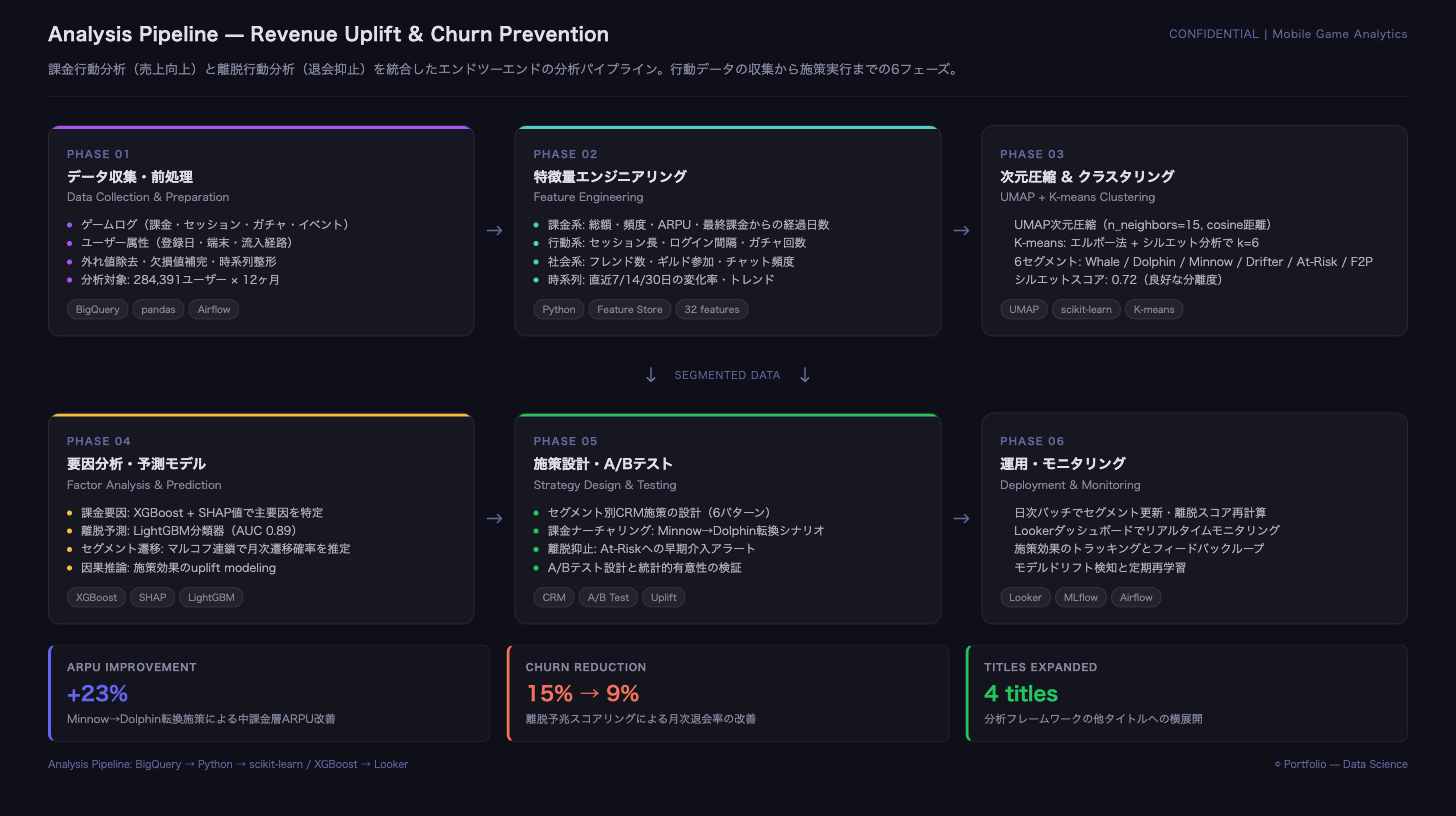Viewport: 1456px width, 816px height.
Task: Click the Phase 03 UMAP + K-means Clustering subtitle
Action: pos(1077,197)
